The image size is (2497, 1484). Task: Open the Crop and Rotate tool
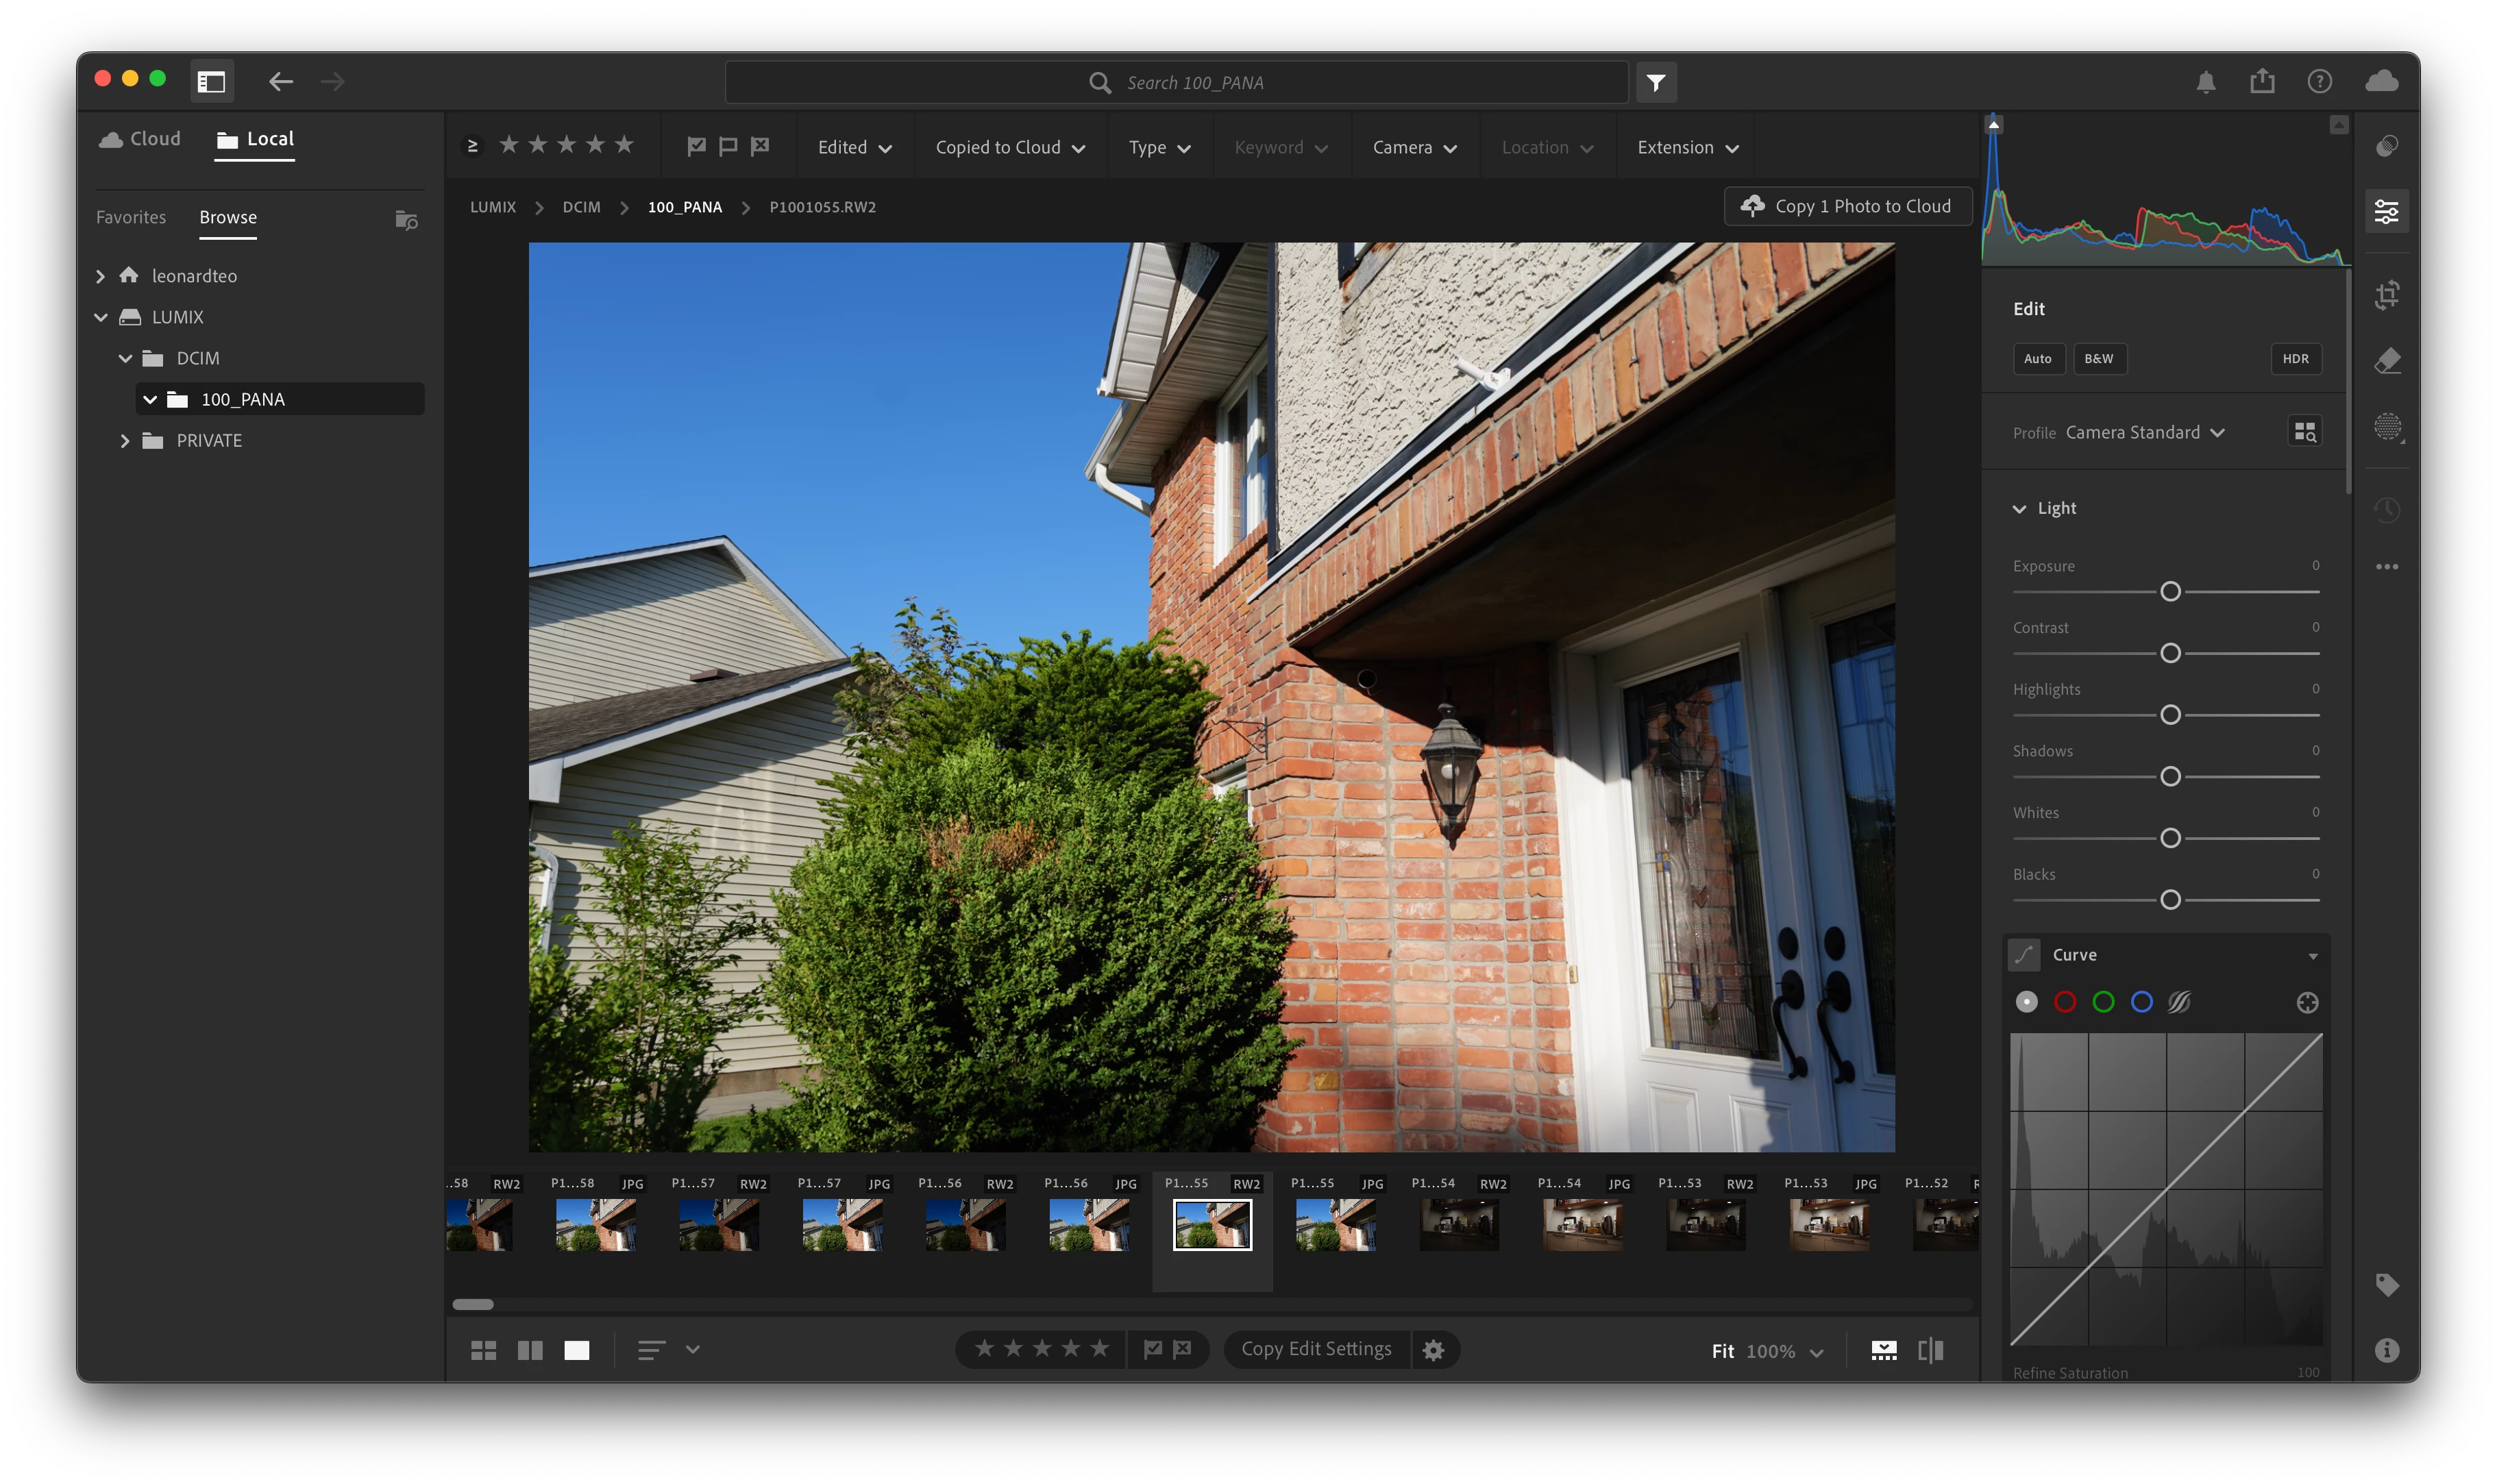point(2387,295)
